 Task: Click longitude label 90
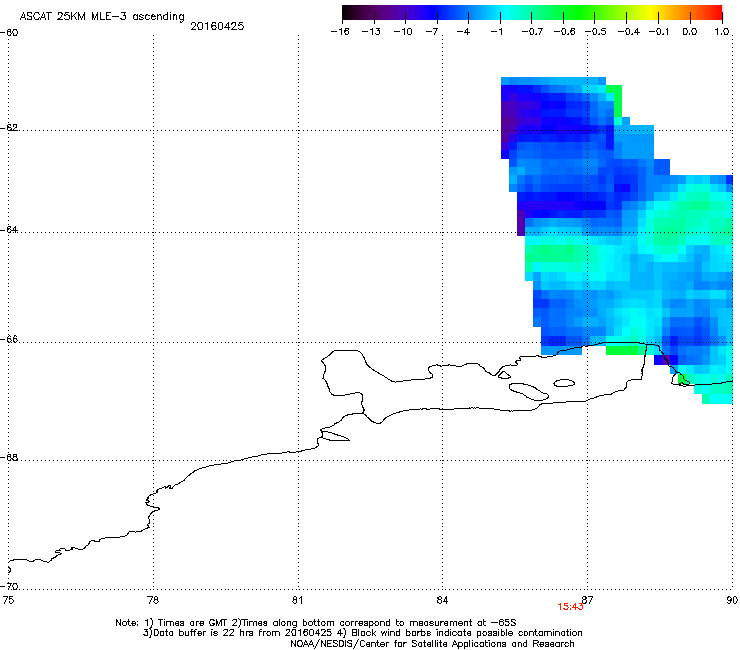[x=732, y=600]
